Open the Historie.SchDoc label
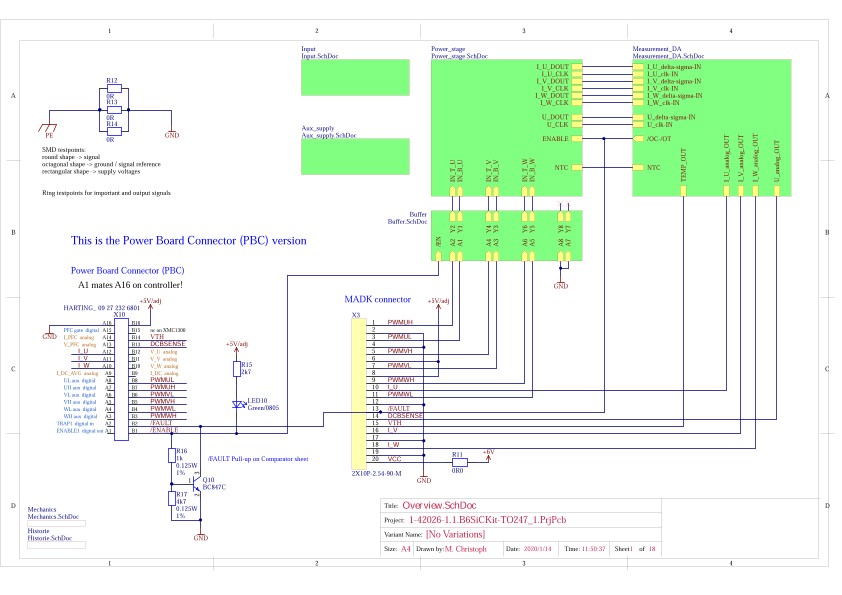Screen dimensions: 842x595 click(x=52, y=538)
